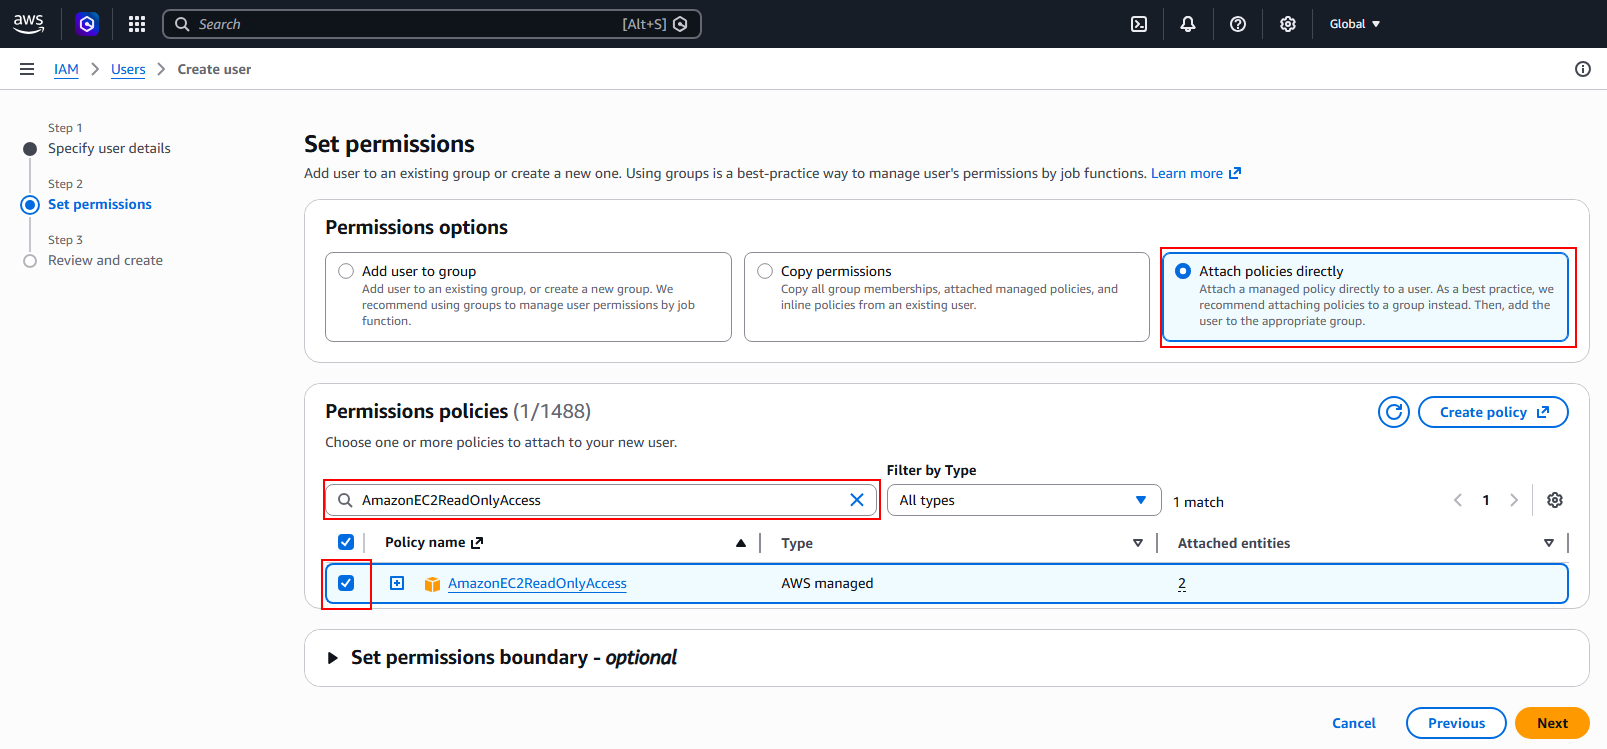Open console settings gear in header
Screen dimensions: 1607x749
tap(1288, 24)
